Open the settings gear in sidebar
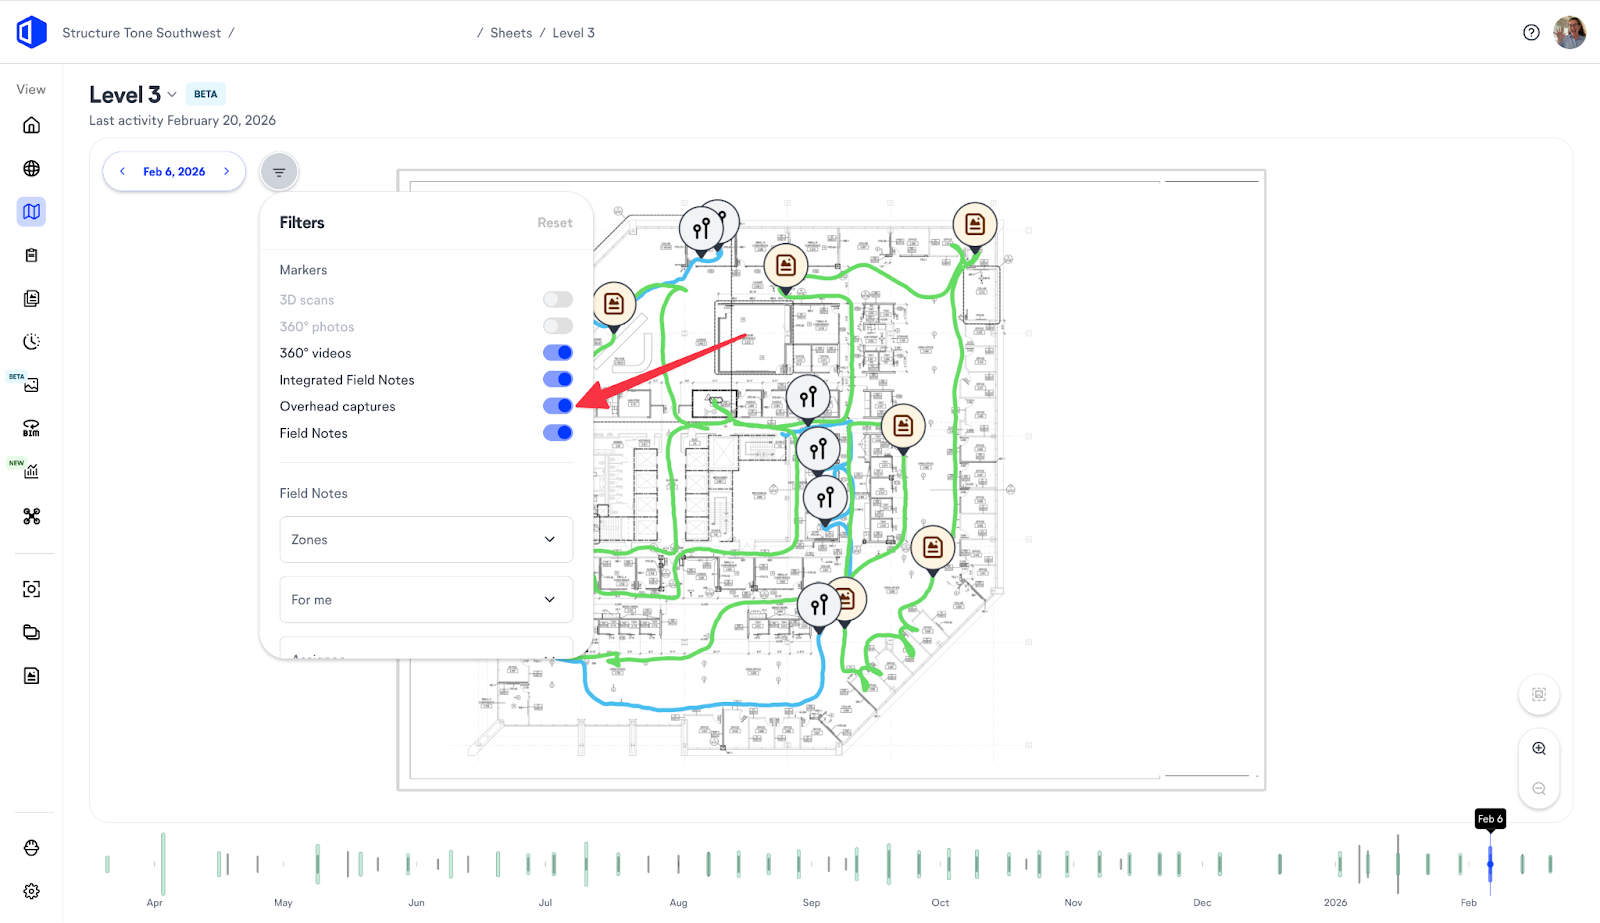Image resolution: width=1600 pixels, height=923 pixels. pos(32,891)
